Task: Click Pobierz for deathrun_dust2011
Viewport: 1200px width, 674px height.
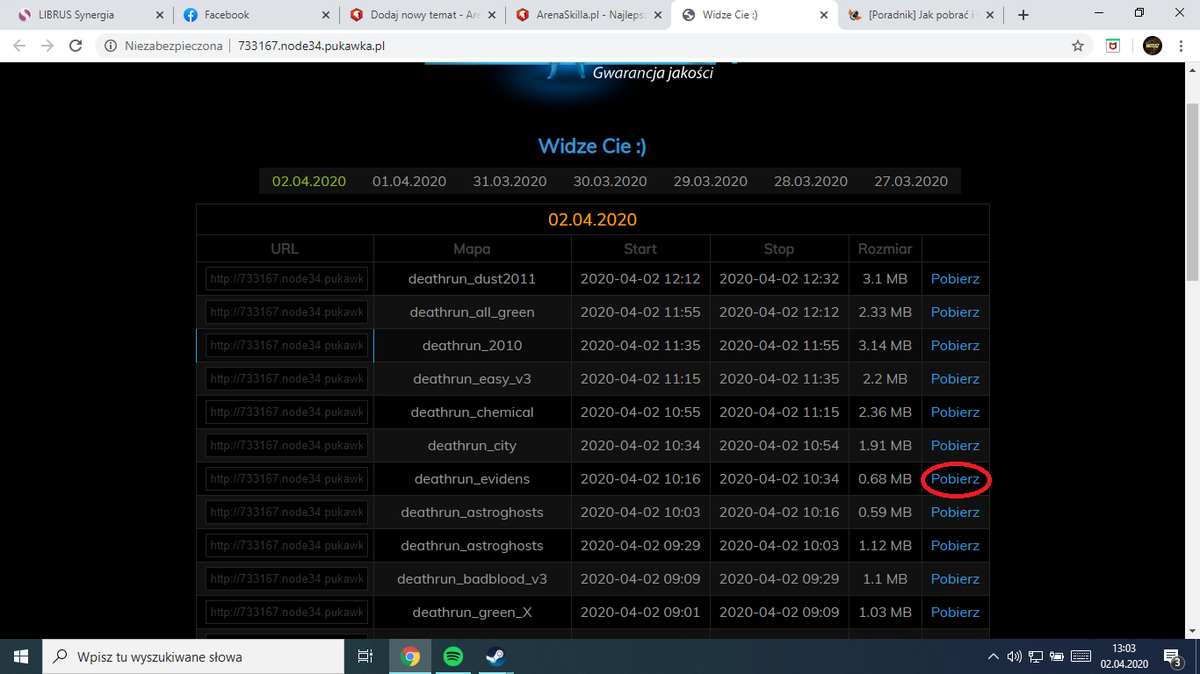Action: [955, 279]
